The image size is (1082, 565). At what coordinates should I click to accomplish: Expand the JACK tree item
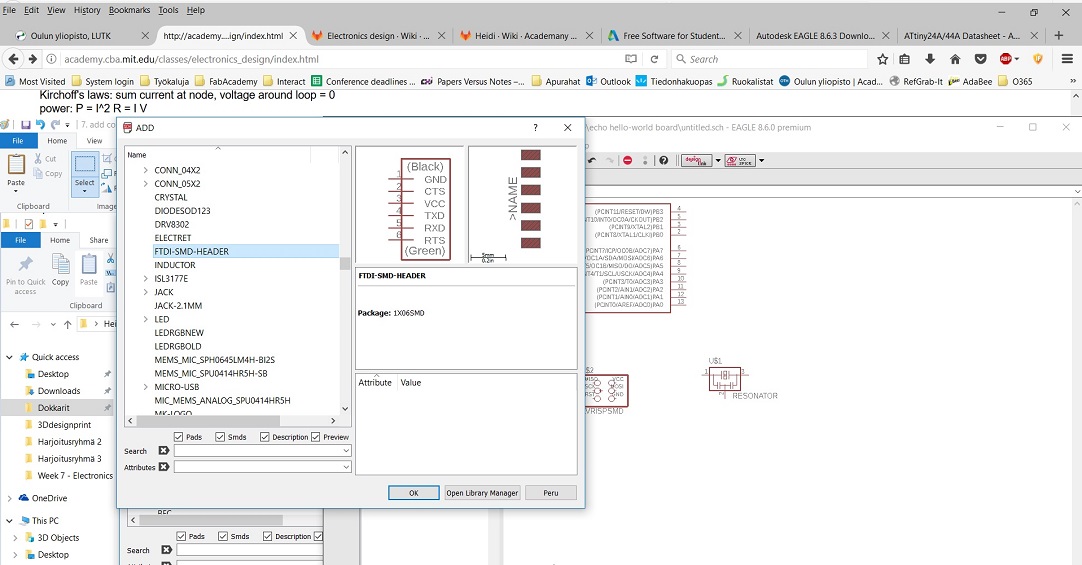coord(146,292)
